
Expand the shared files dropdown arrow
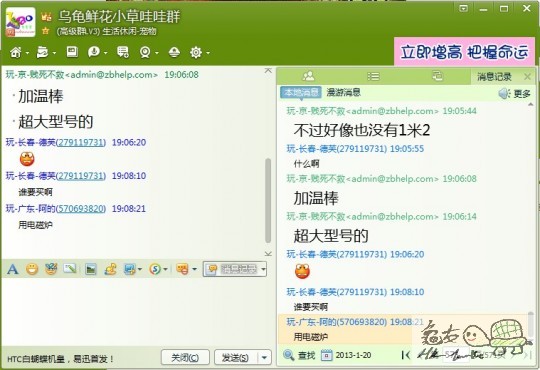pos(54,53)
